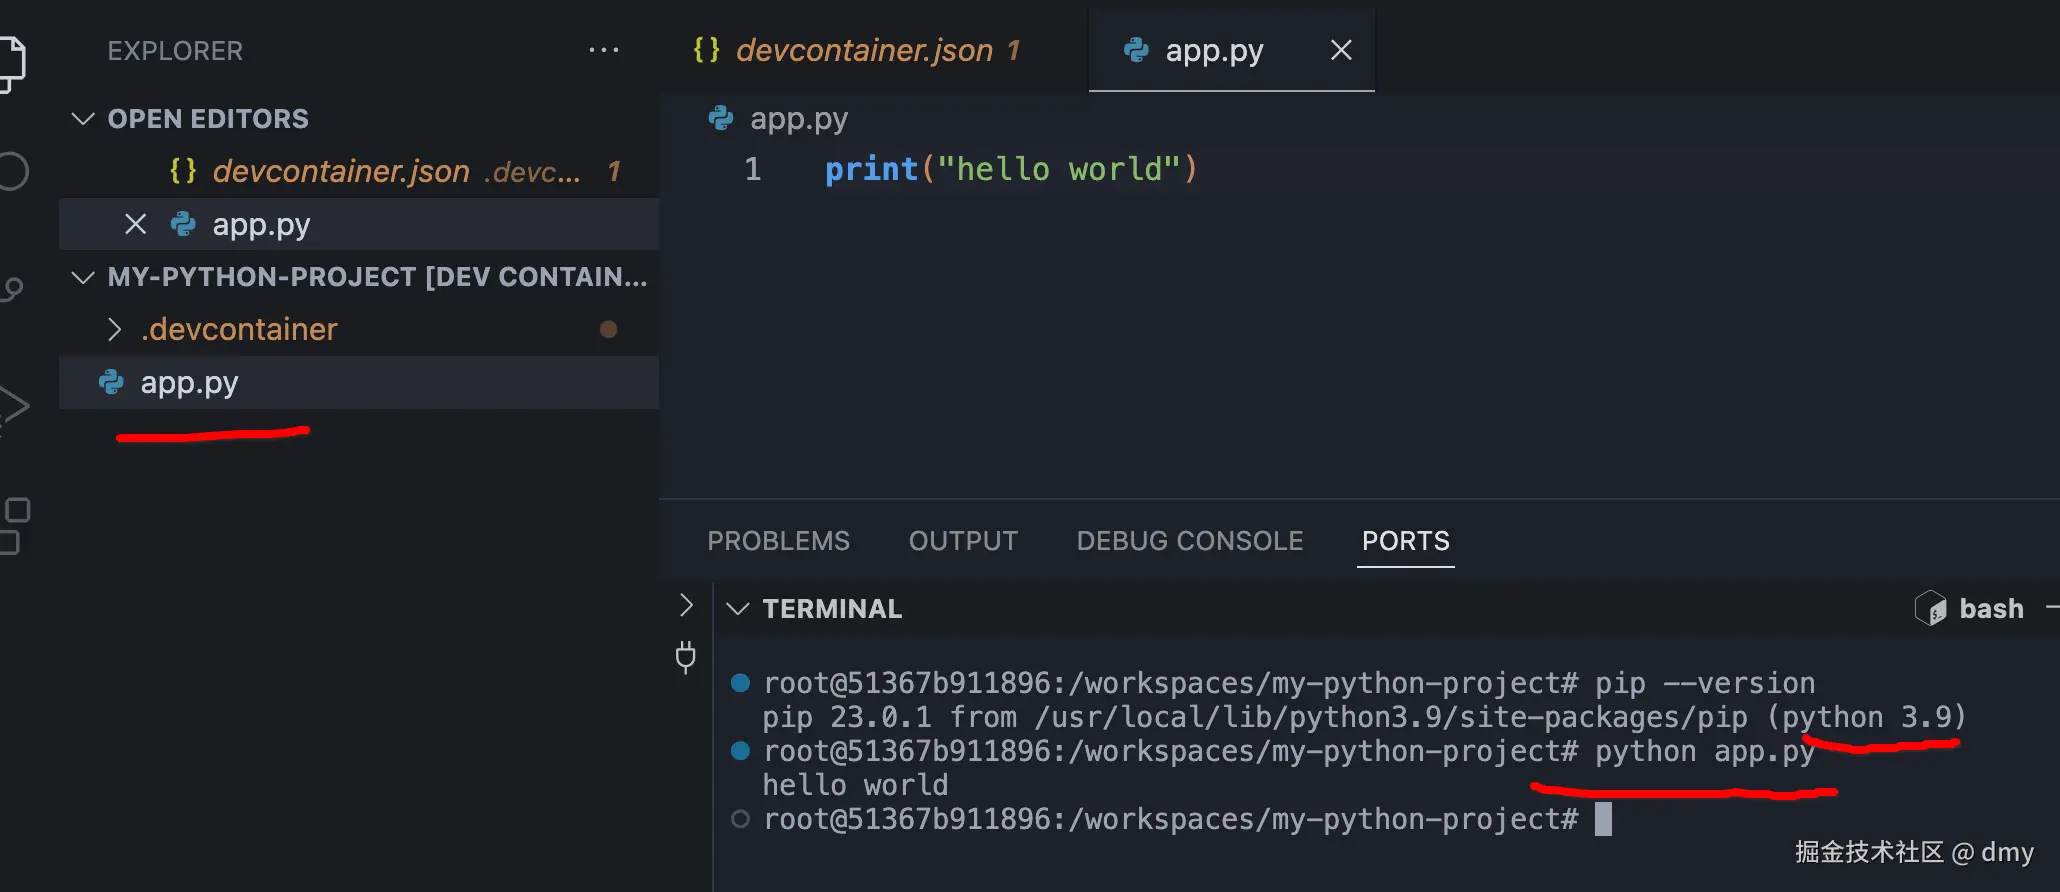Image resolution: width=2060 pixels, height=892 pixels.
Task: Switch to devcontainer.json editor tab
Action: (x=863, y=50)
